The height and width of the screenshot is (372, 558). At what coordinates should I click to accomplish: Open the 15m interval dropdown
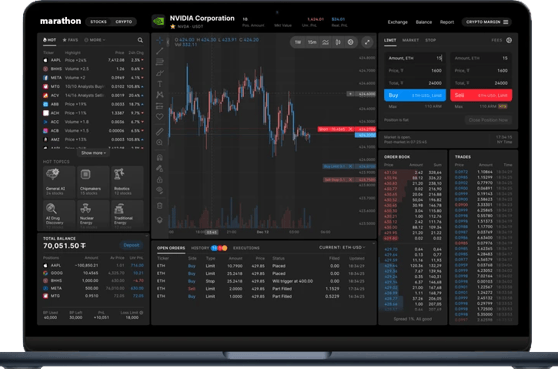point(312,42)
